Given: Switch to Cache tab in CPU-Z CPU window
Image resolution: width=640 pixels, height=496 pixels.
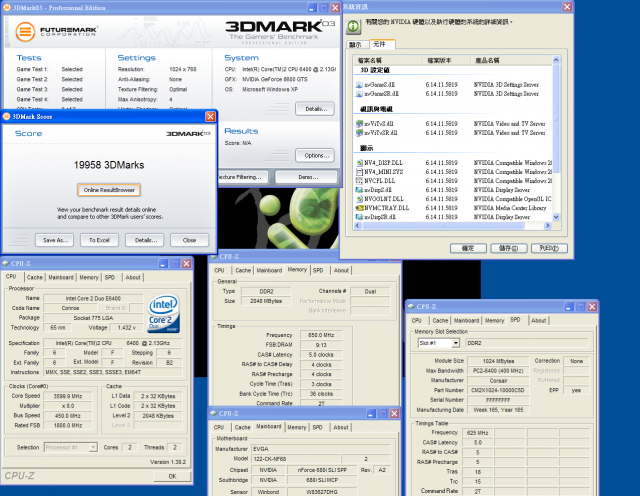Looking at the screenshot, I should 35,278.
